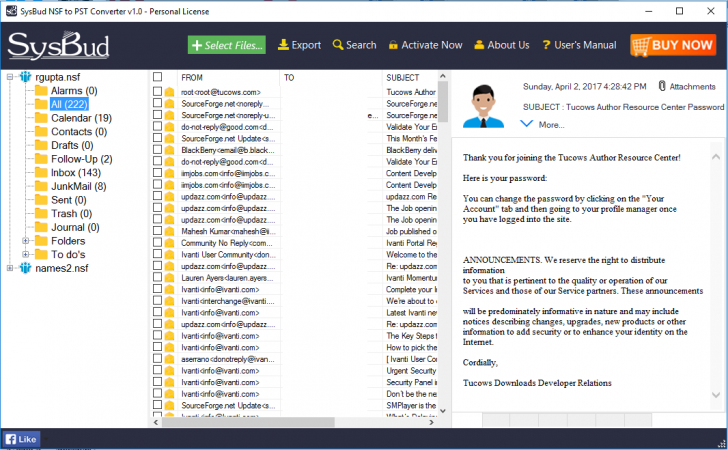This screenshot has height=450, width=728.
Task: Click email list scroll down arrow
Action: 443,411
